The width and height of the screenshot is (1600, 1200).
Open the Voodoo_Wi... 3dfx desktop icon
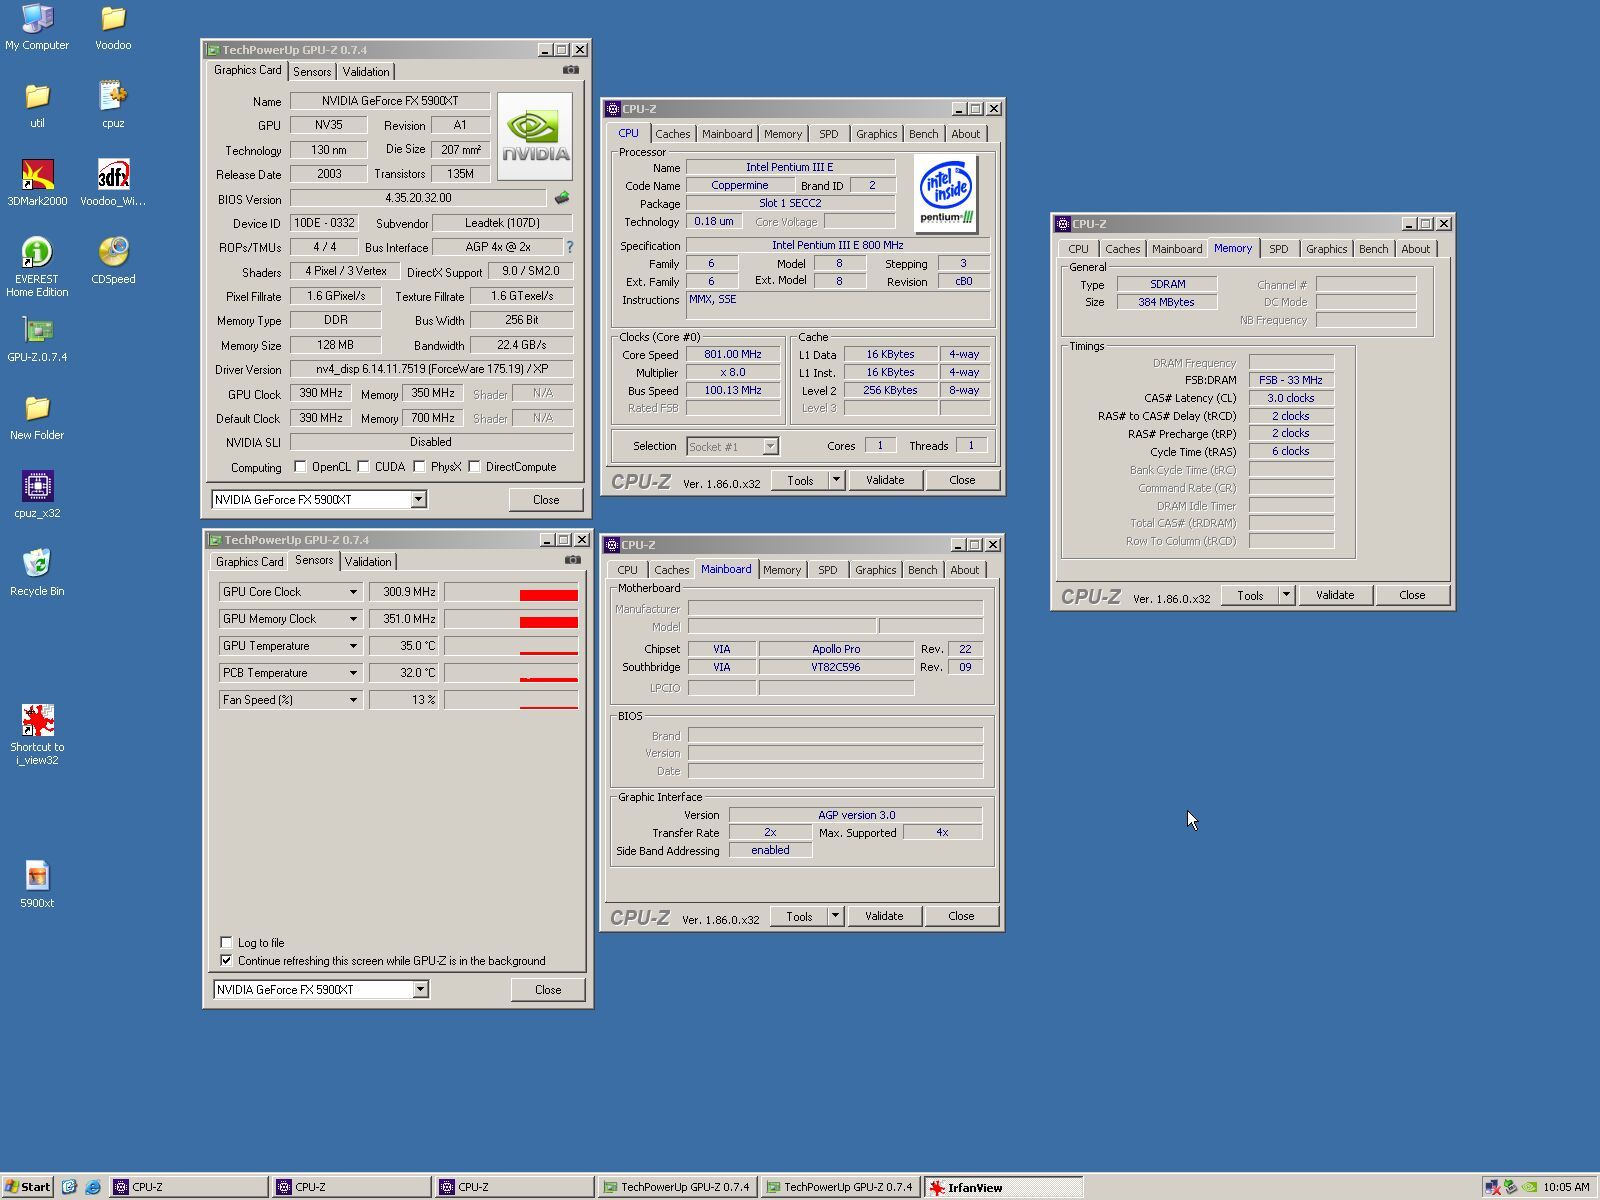pyautogui.click(x=113, y=176)
